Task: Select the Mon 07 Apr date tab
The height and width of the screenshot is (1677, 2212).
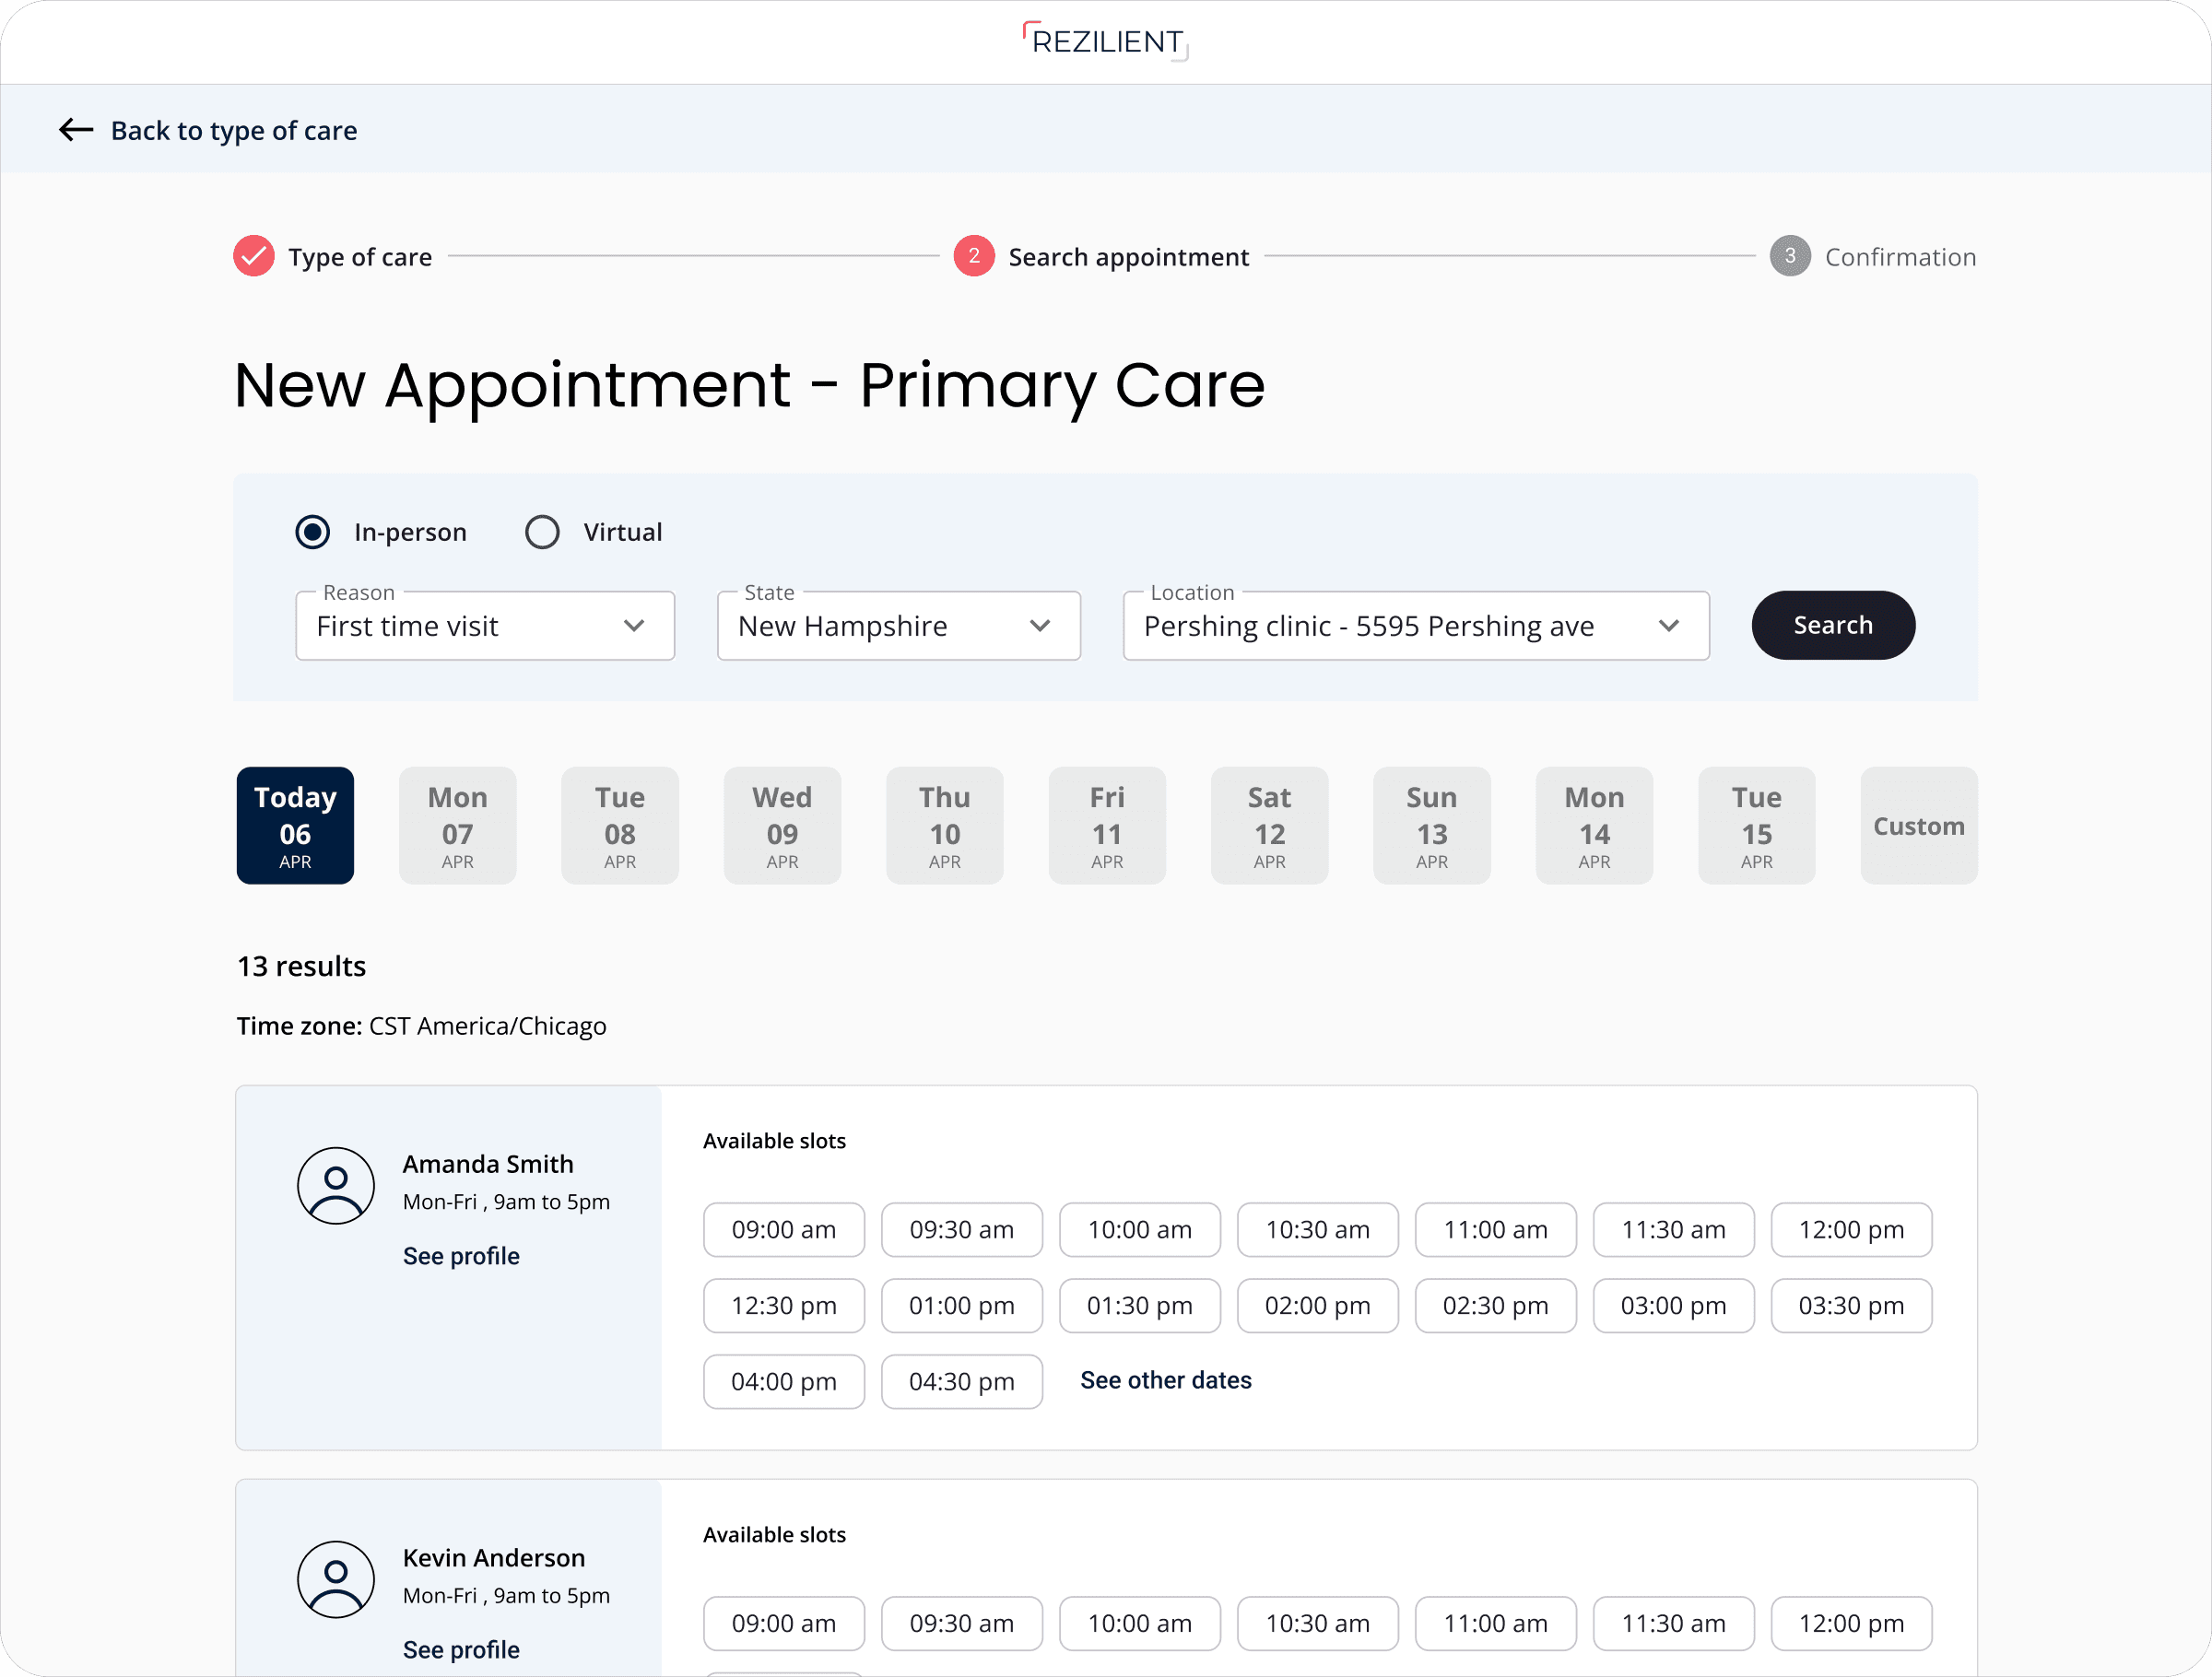Action: pos(457,826)
